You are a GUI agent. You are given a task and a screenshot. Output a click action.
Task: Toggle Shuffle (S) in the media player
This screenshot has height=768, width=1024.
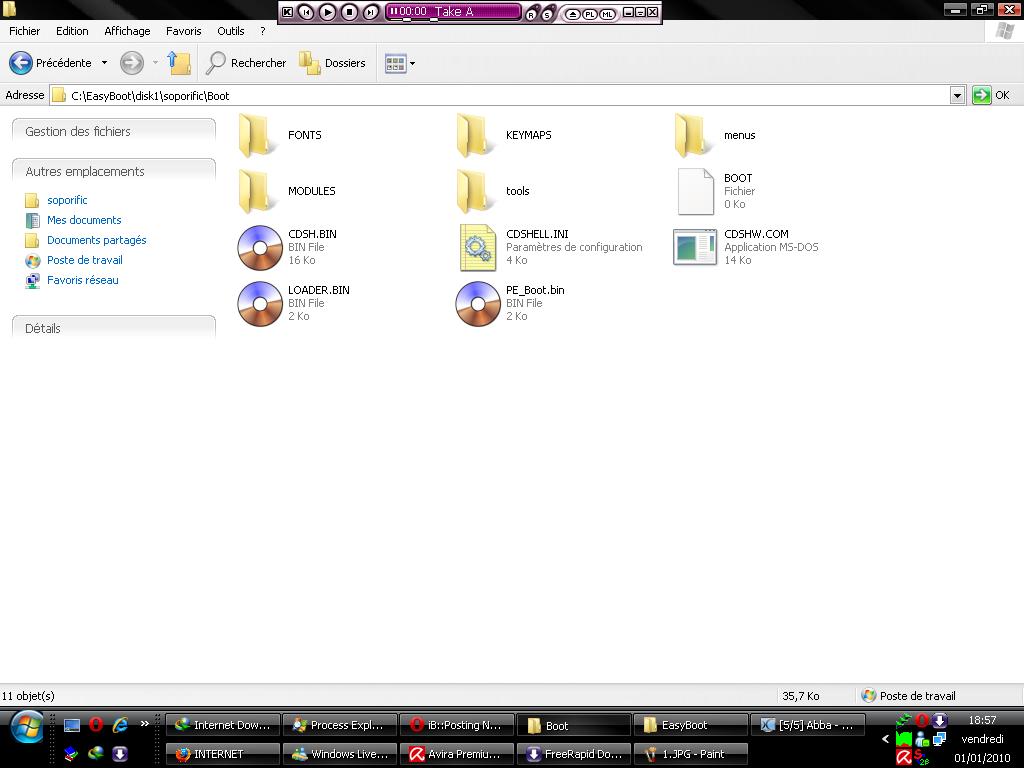tap(547, 15)
